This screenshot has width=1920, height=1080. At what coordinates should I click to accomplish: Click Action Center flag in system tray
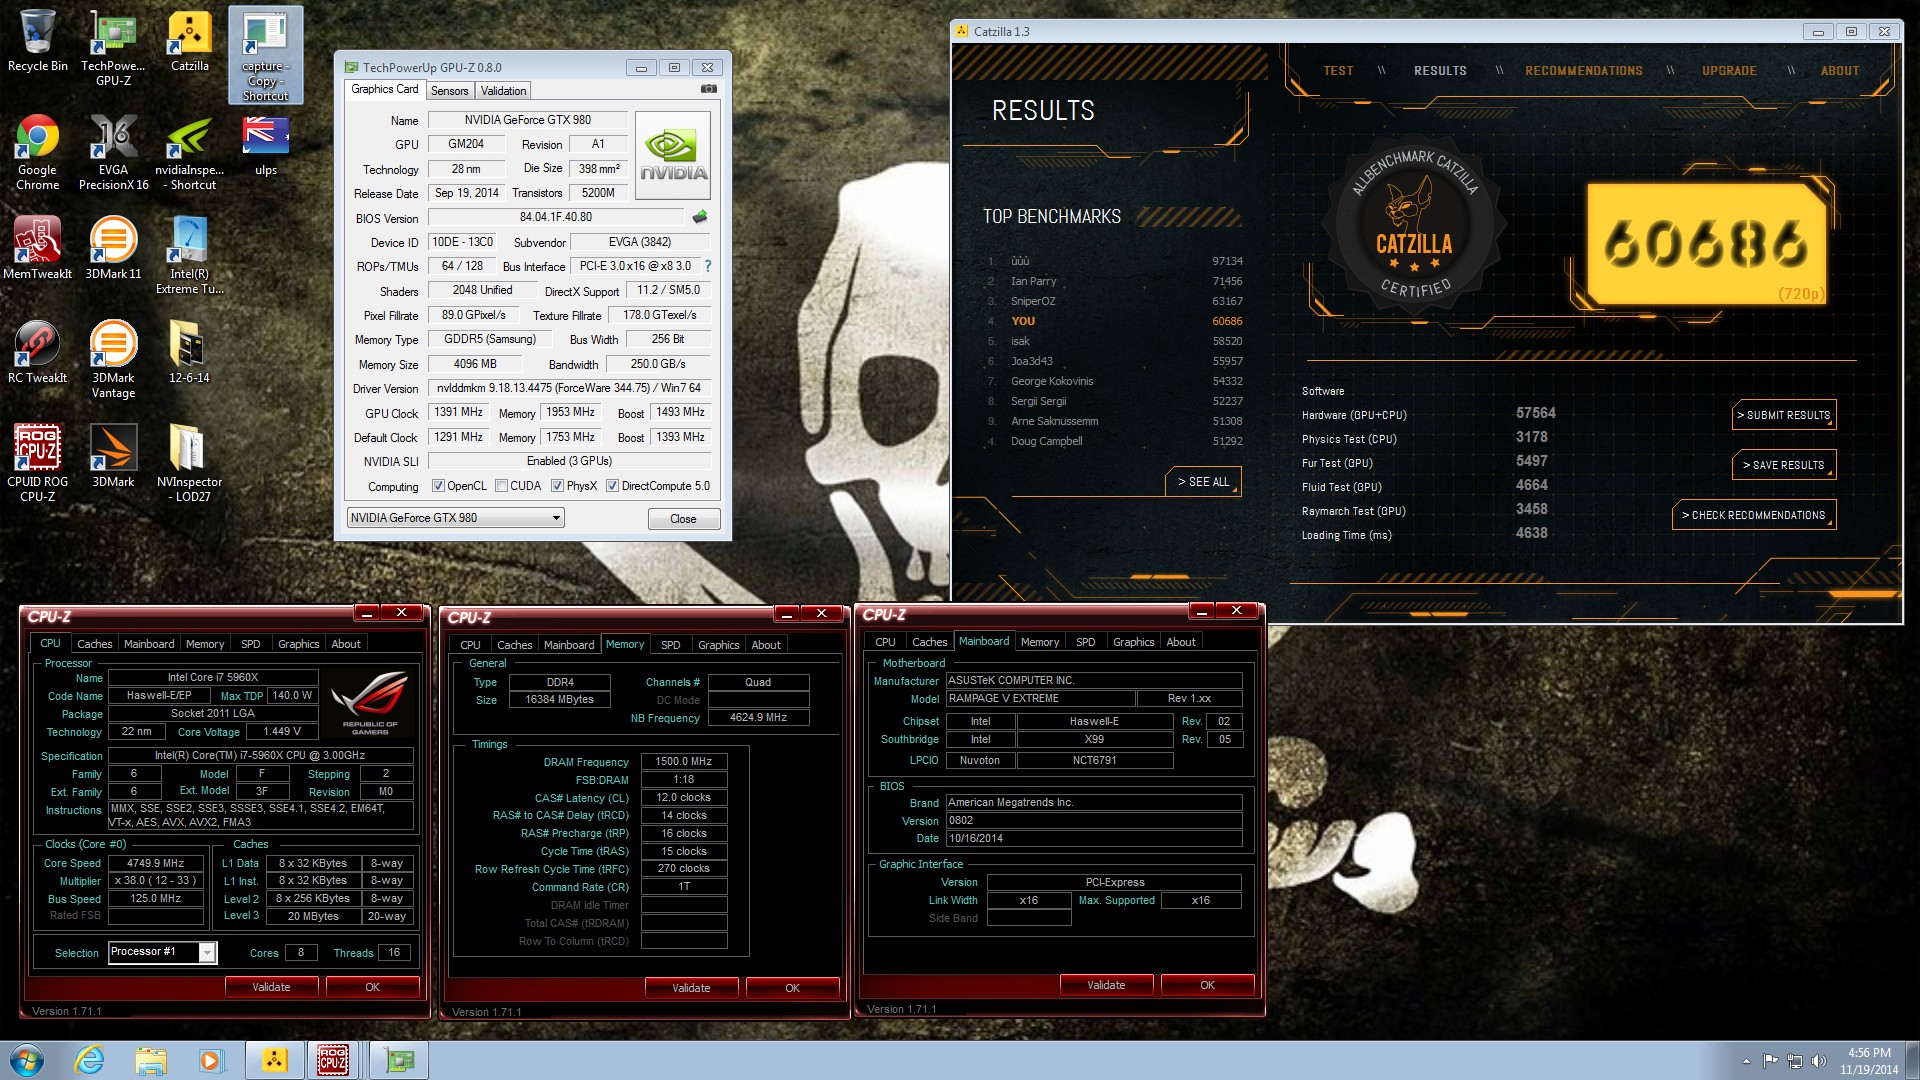pyautogui.click(x=1770, y=1061)
